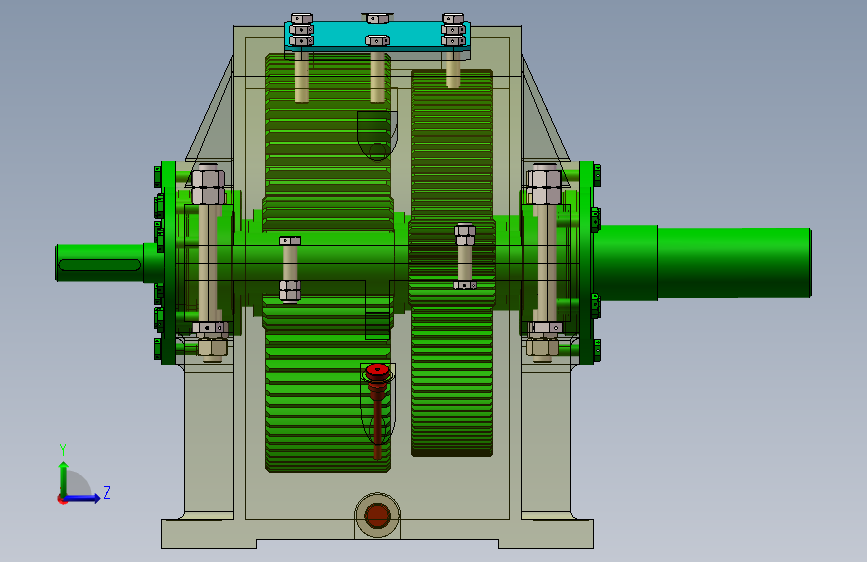Viewport: 867px width, 562px height.
Task: Select the brown drain plug at the housing bottom
Action: pyautogui.click(x=378, y=516)
